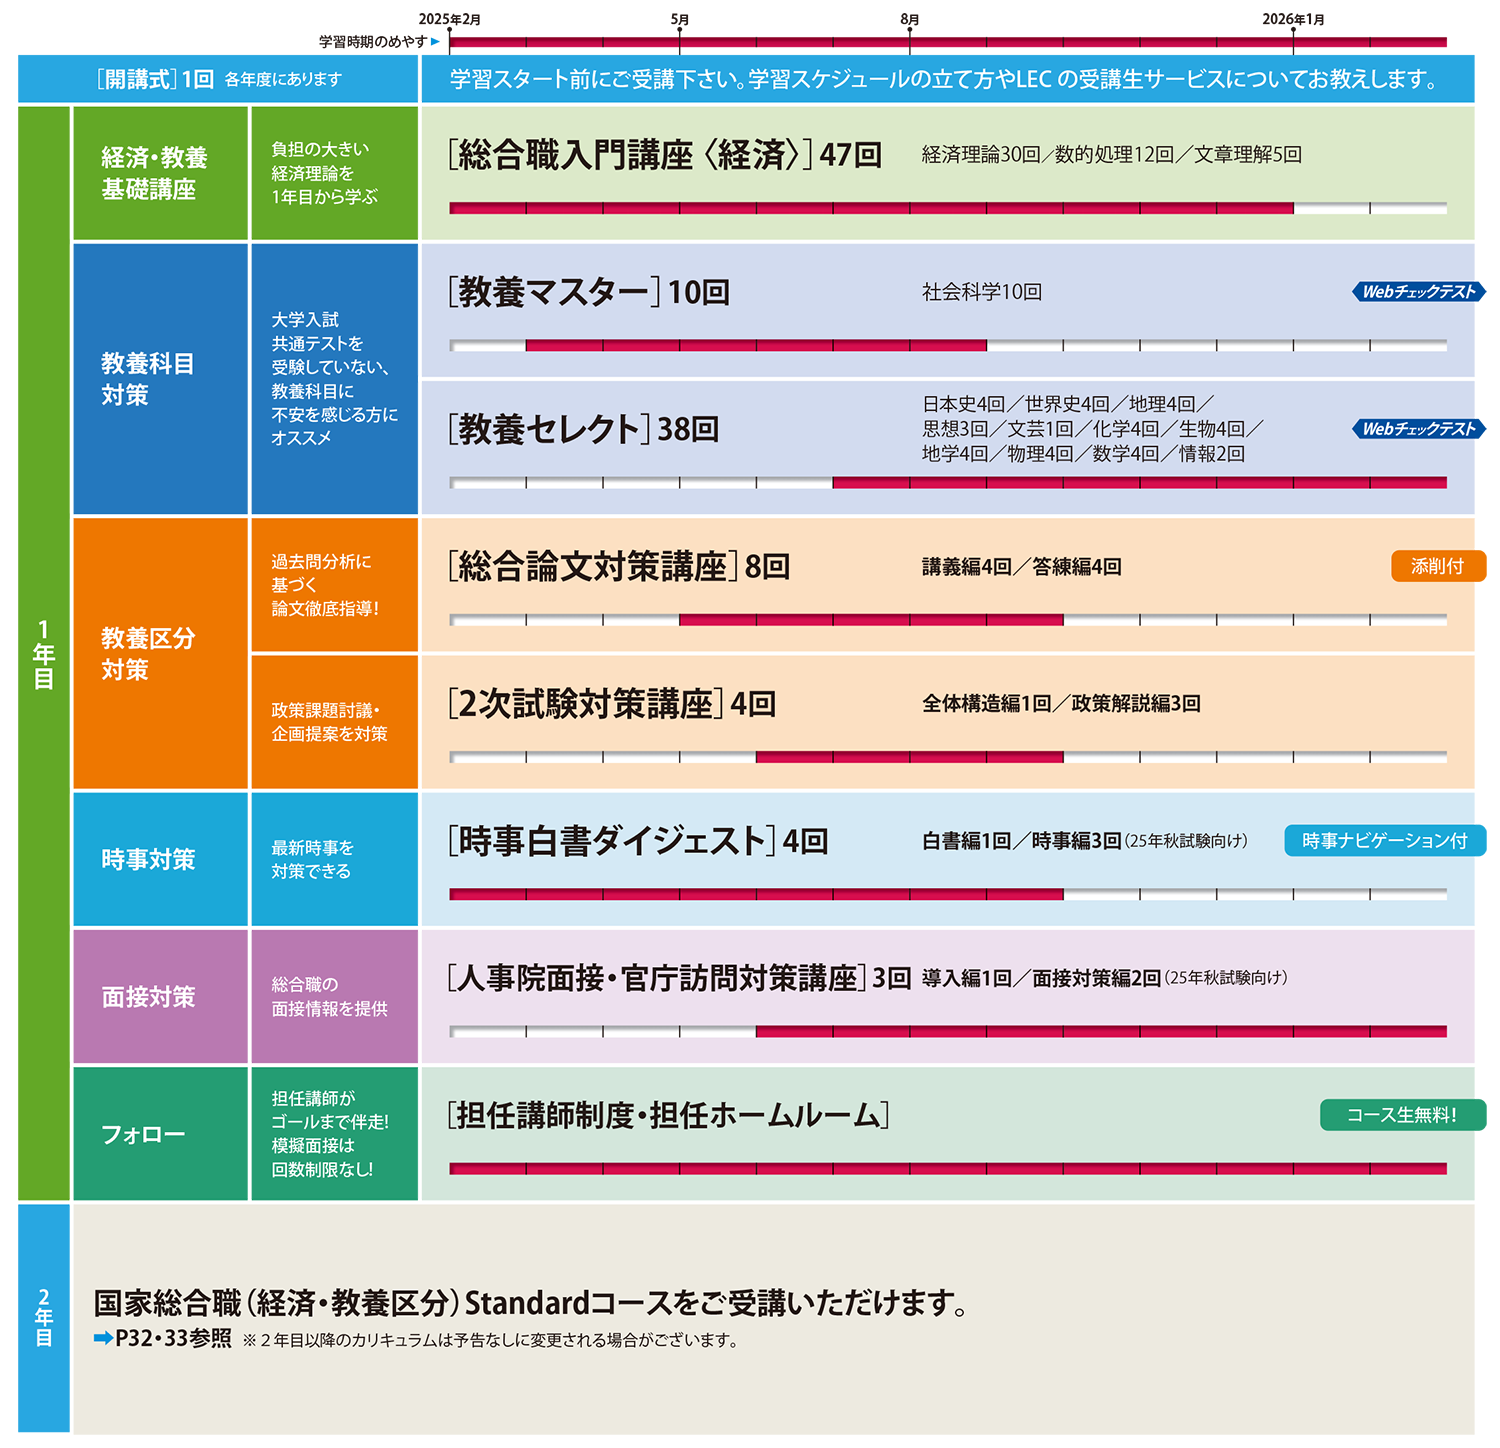Click the [総合職入門講座〈経済〉]47回 title
The width and height of the screenshot is (1500, 1448).
[x=664, y=155]
